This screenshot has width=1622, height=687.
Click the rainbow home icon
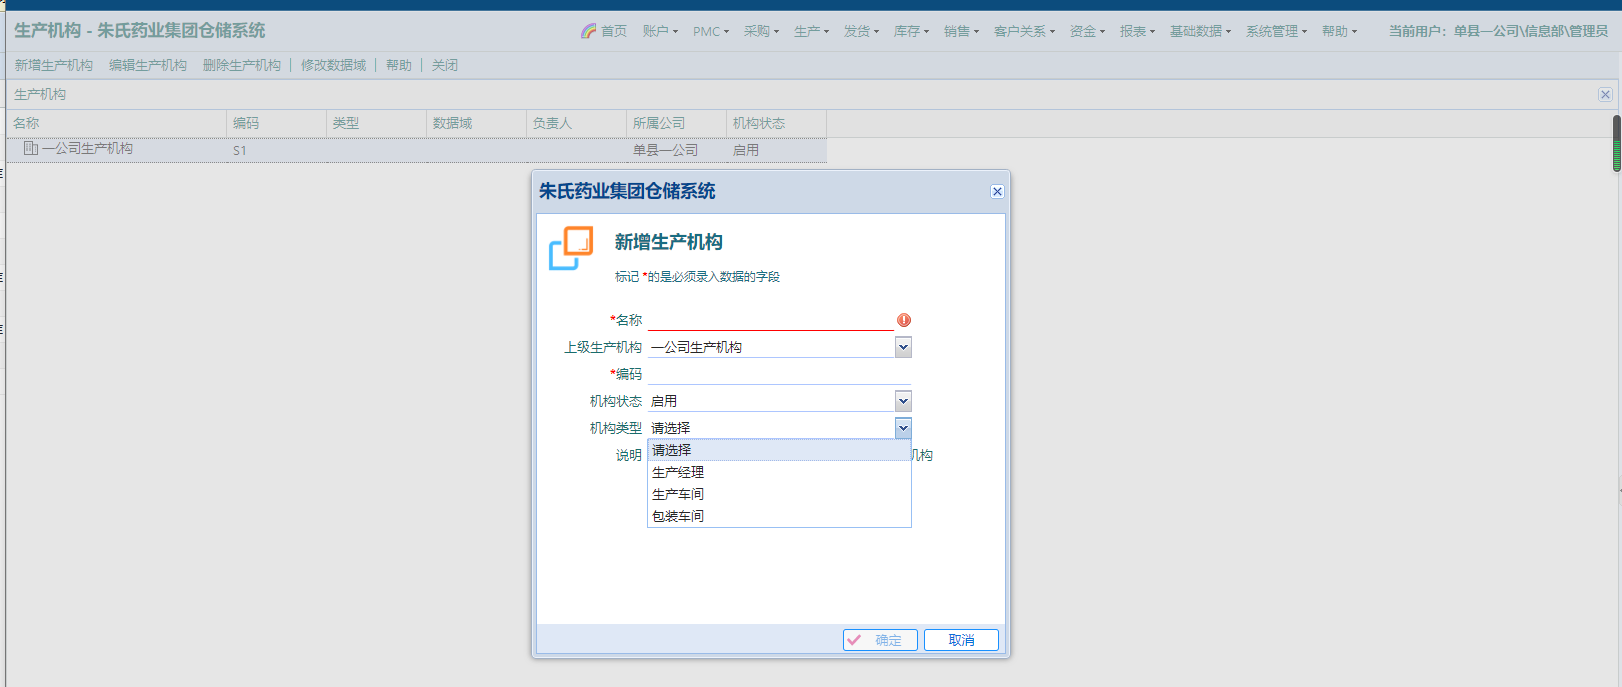[589, 31]
